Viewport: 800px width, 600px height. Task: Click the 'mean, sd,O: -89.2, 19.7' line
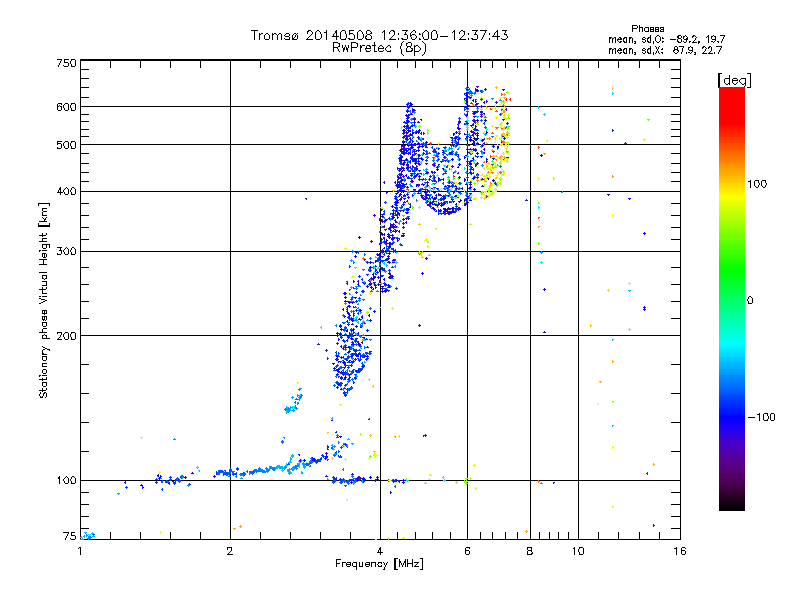666,39
